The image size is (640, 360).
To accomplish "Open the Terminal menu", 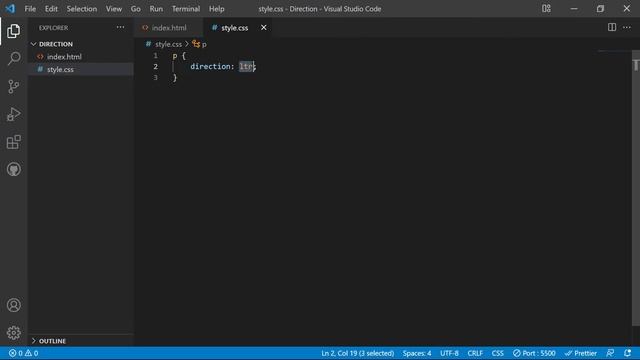I will [186, 9].
